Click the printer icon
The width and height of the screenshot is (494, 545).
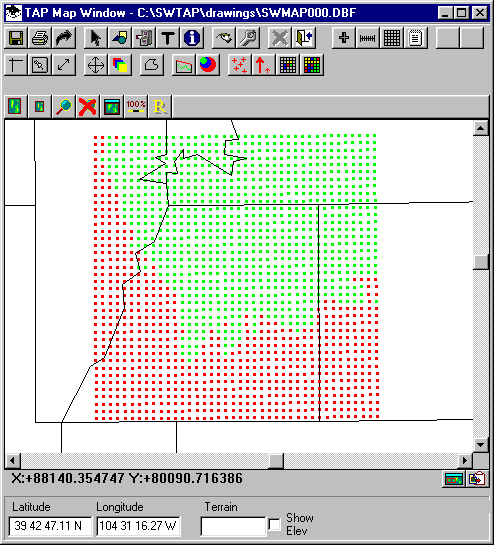click(x=40, y=38)
